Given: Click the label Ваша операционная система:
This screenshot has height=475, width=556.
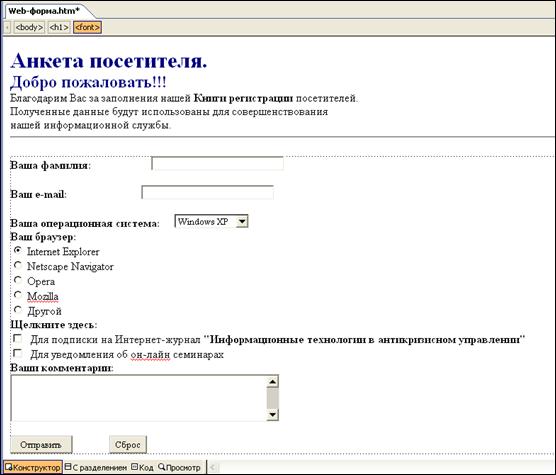Looking at the screenshot, I should point(85,223).
